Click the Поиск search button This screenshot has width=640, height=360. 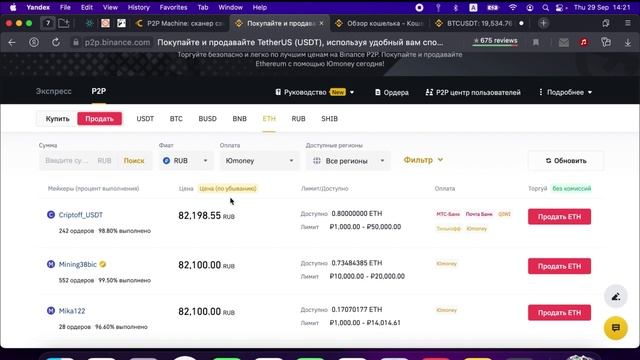(134, 161)
